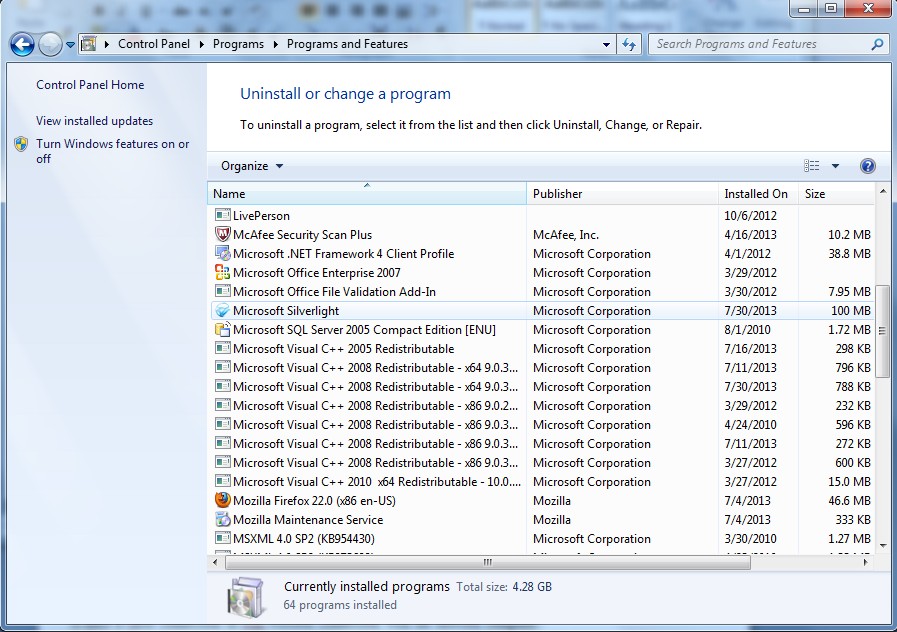Select the Control Panel breadcrumb
The image size is (897, 632).
(154, 44)
